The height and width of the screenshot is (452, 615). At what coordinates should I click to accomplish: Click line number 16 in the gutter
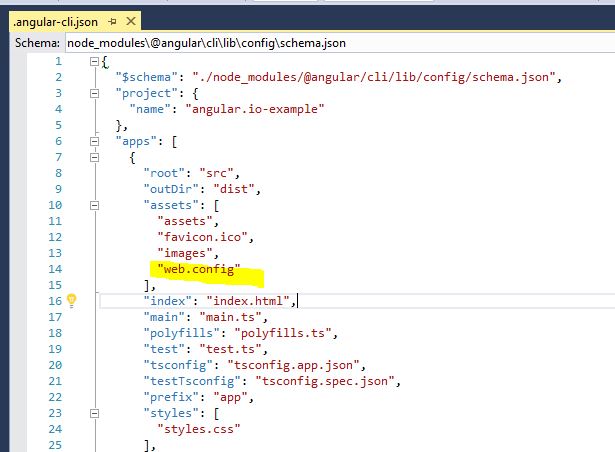click(55, 301)
